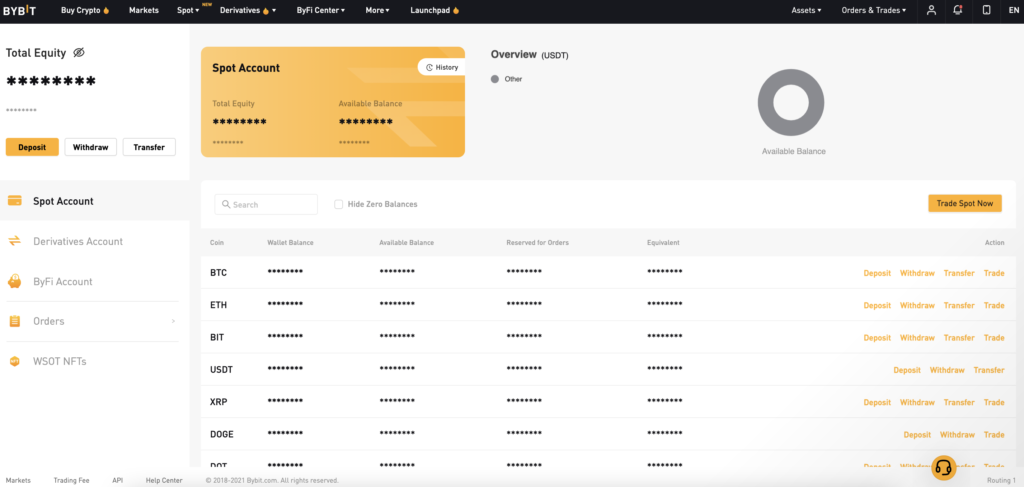1024x487 pixels.
Task: Select Spot Account in the sidebar
Action: [x=95, y=201]
